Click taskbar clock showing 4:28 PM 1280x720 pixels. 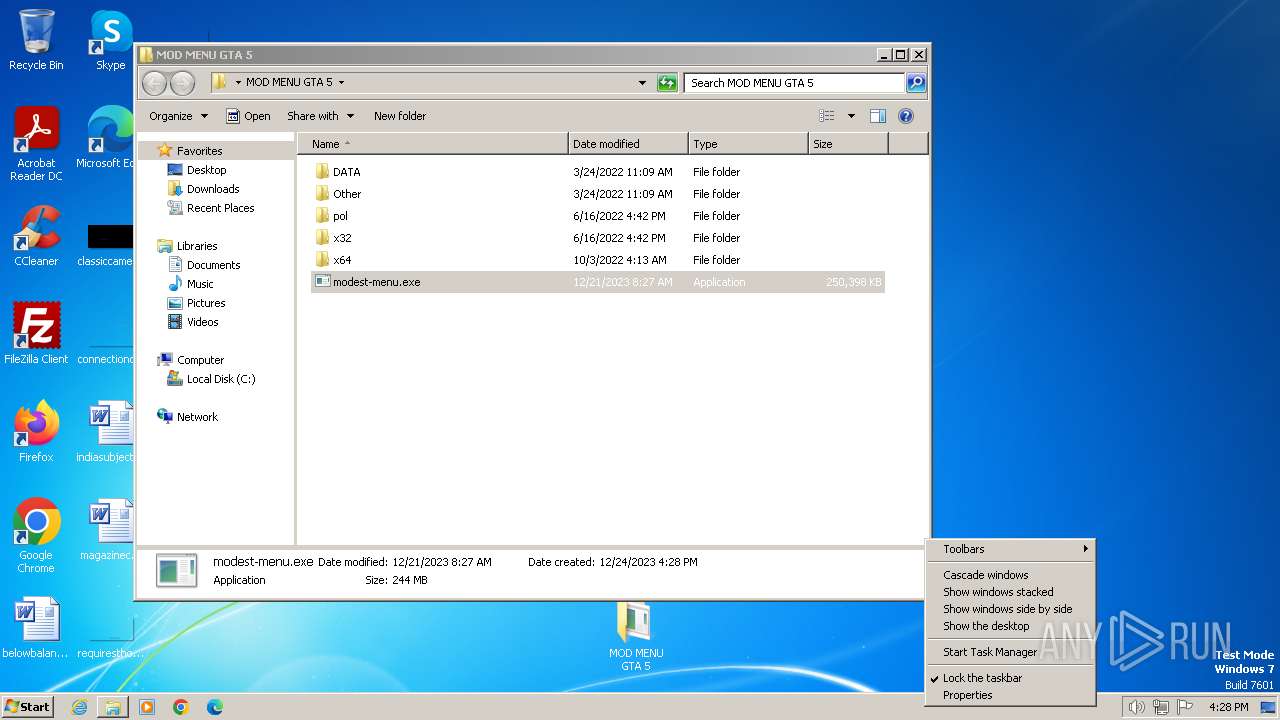[x=1228, y=707]
